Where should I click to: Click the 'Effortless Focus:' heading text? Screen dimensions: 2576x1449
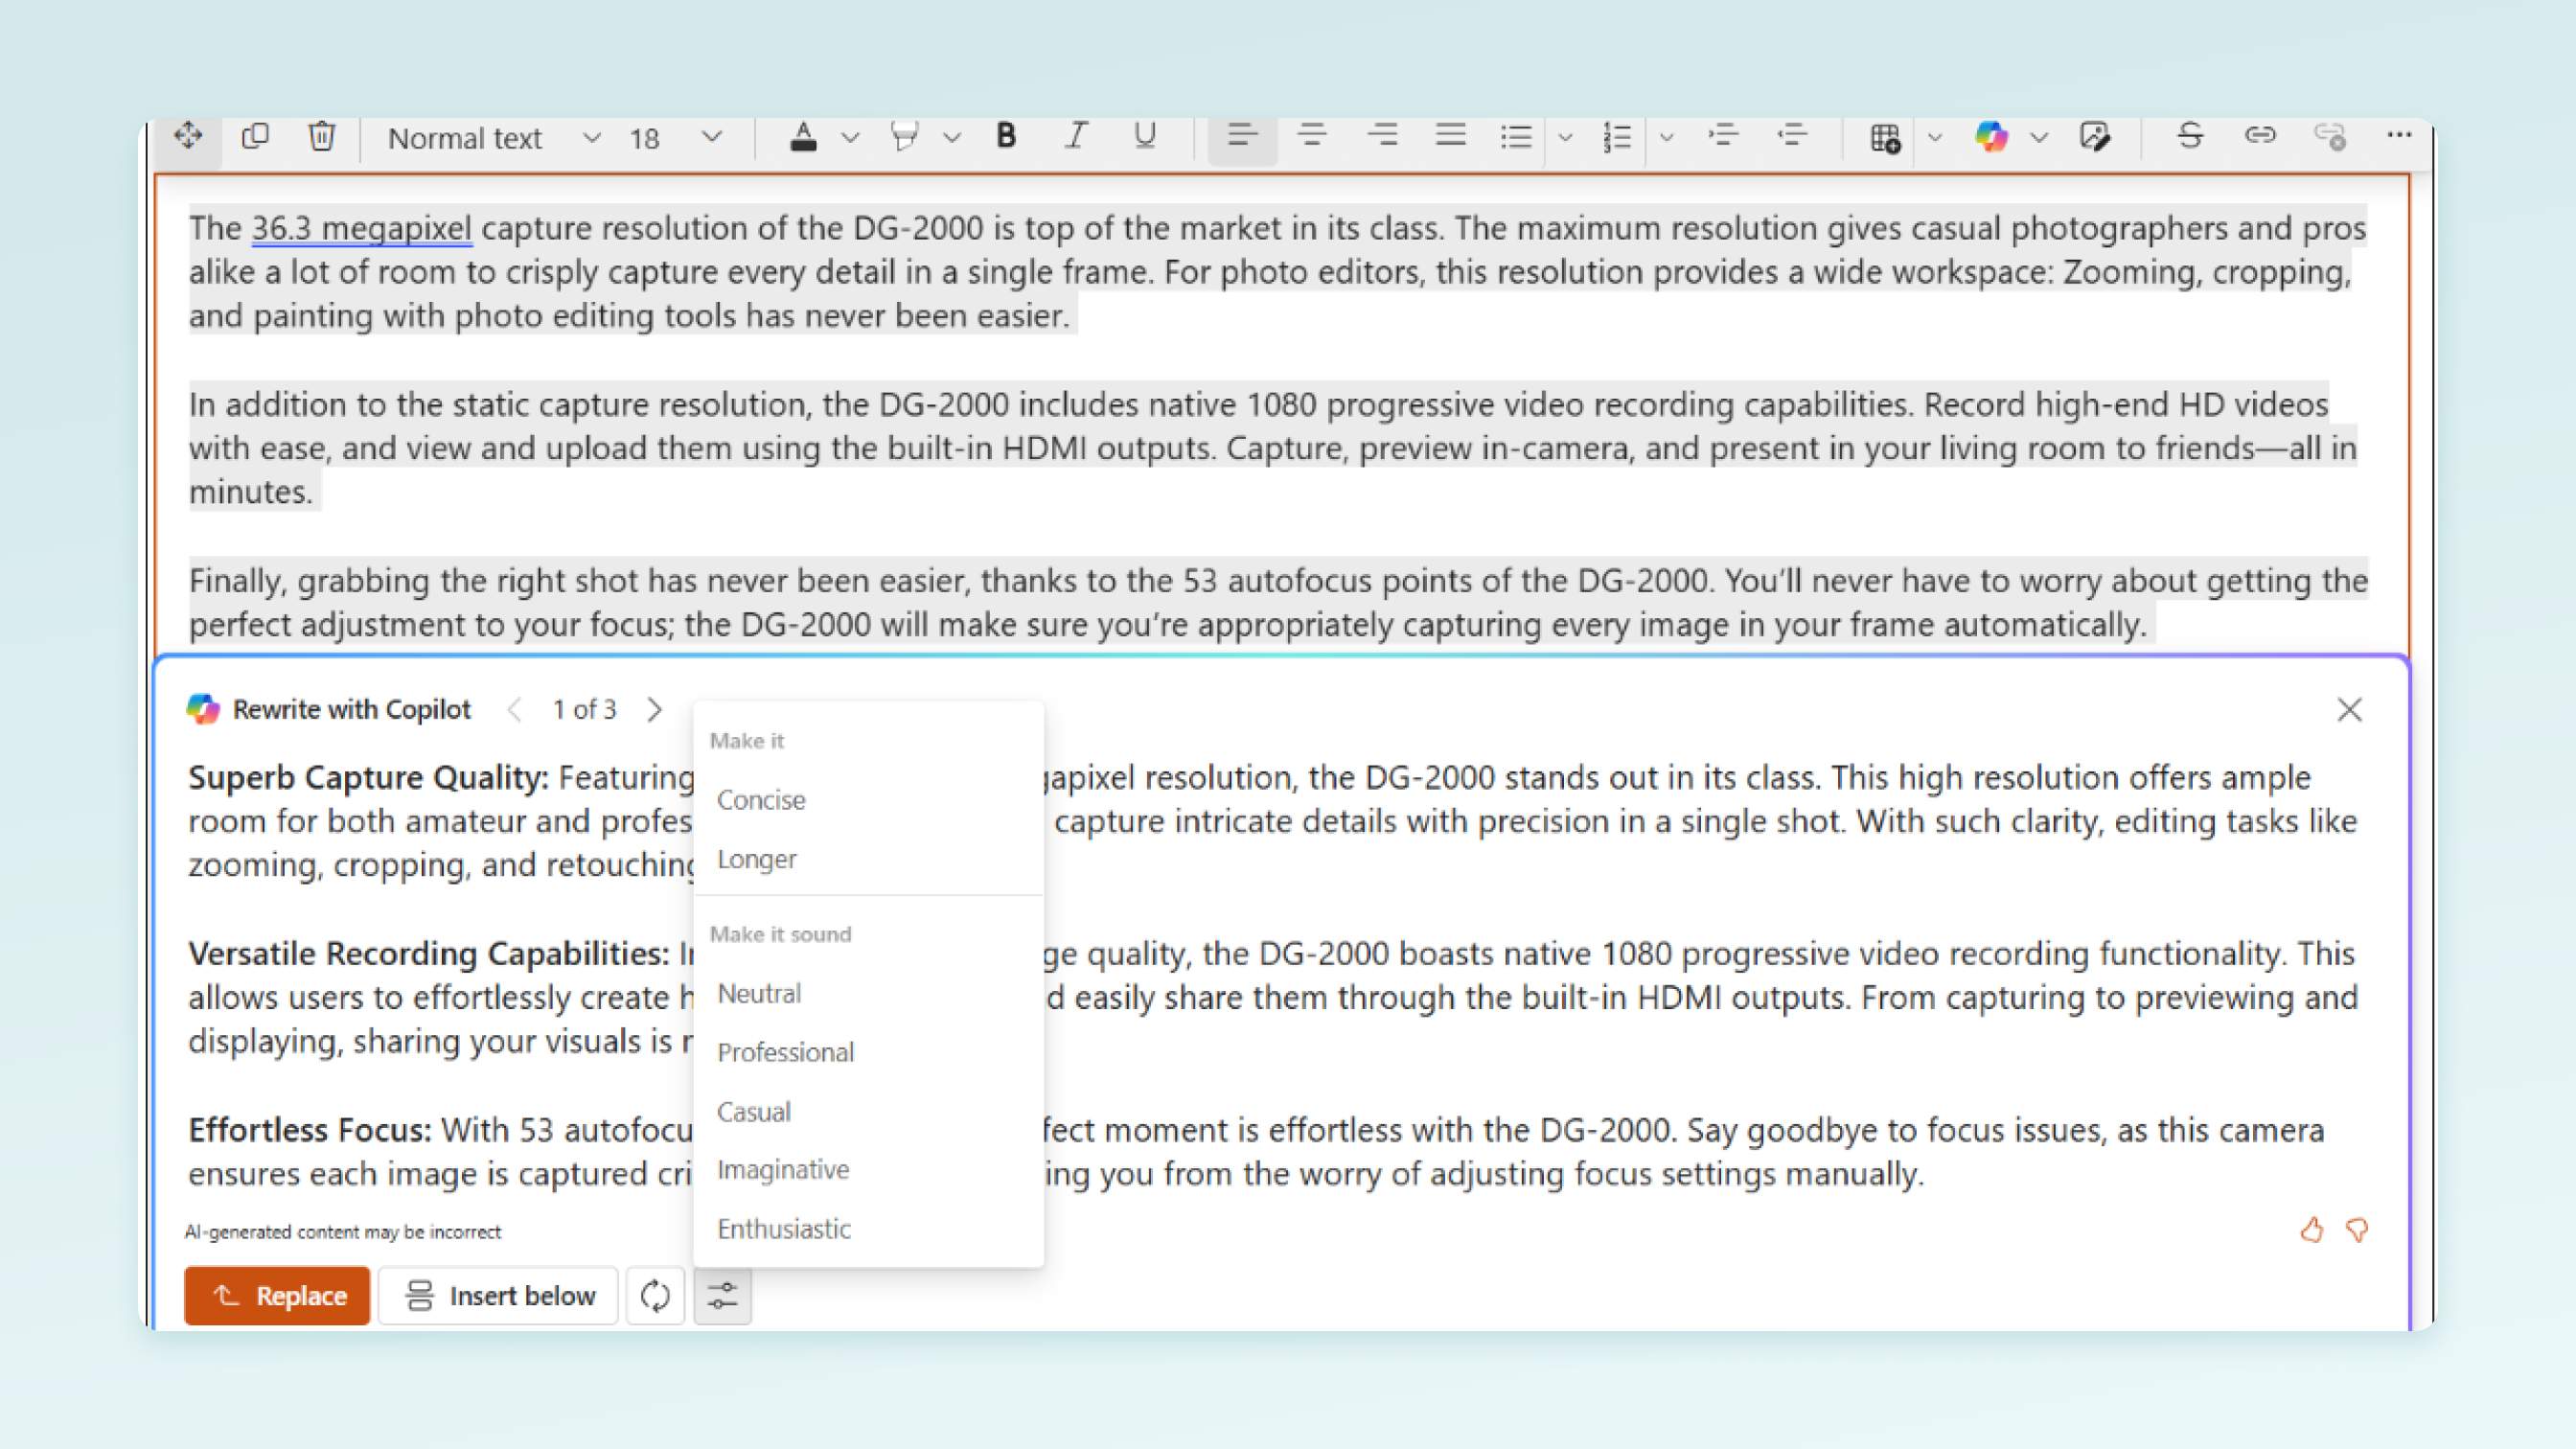coord(310,1130)
